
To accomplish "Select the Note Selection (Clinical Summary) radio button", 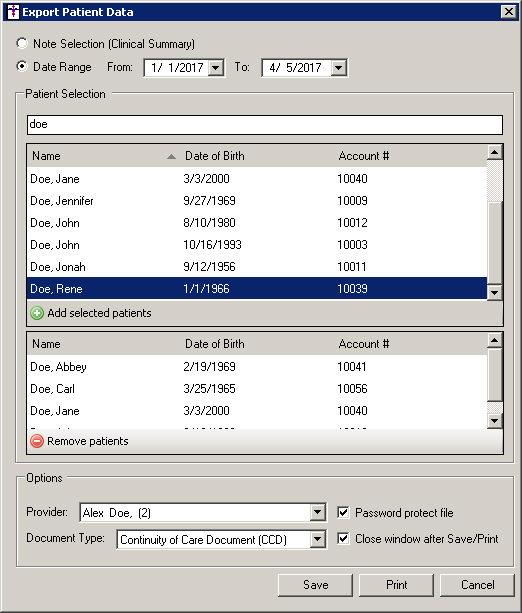I will (x=22, y=43).
